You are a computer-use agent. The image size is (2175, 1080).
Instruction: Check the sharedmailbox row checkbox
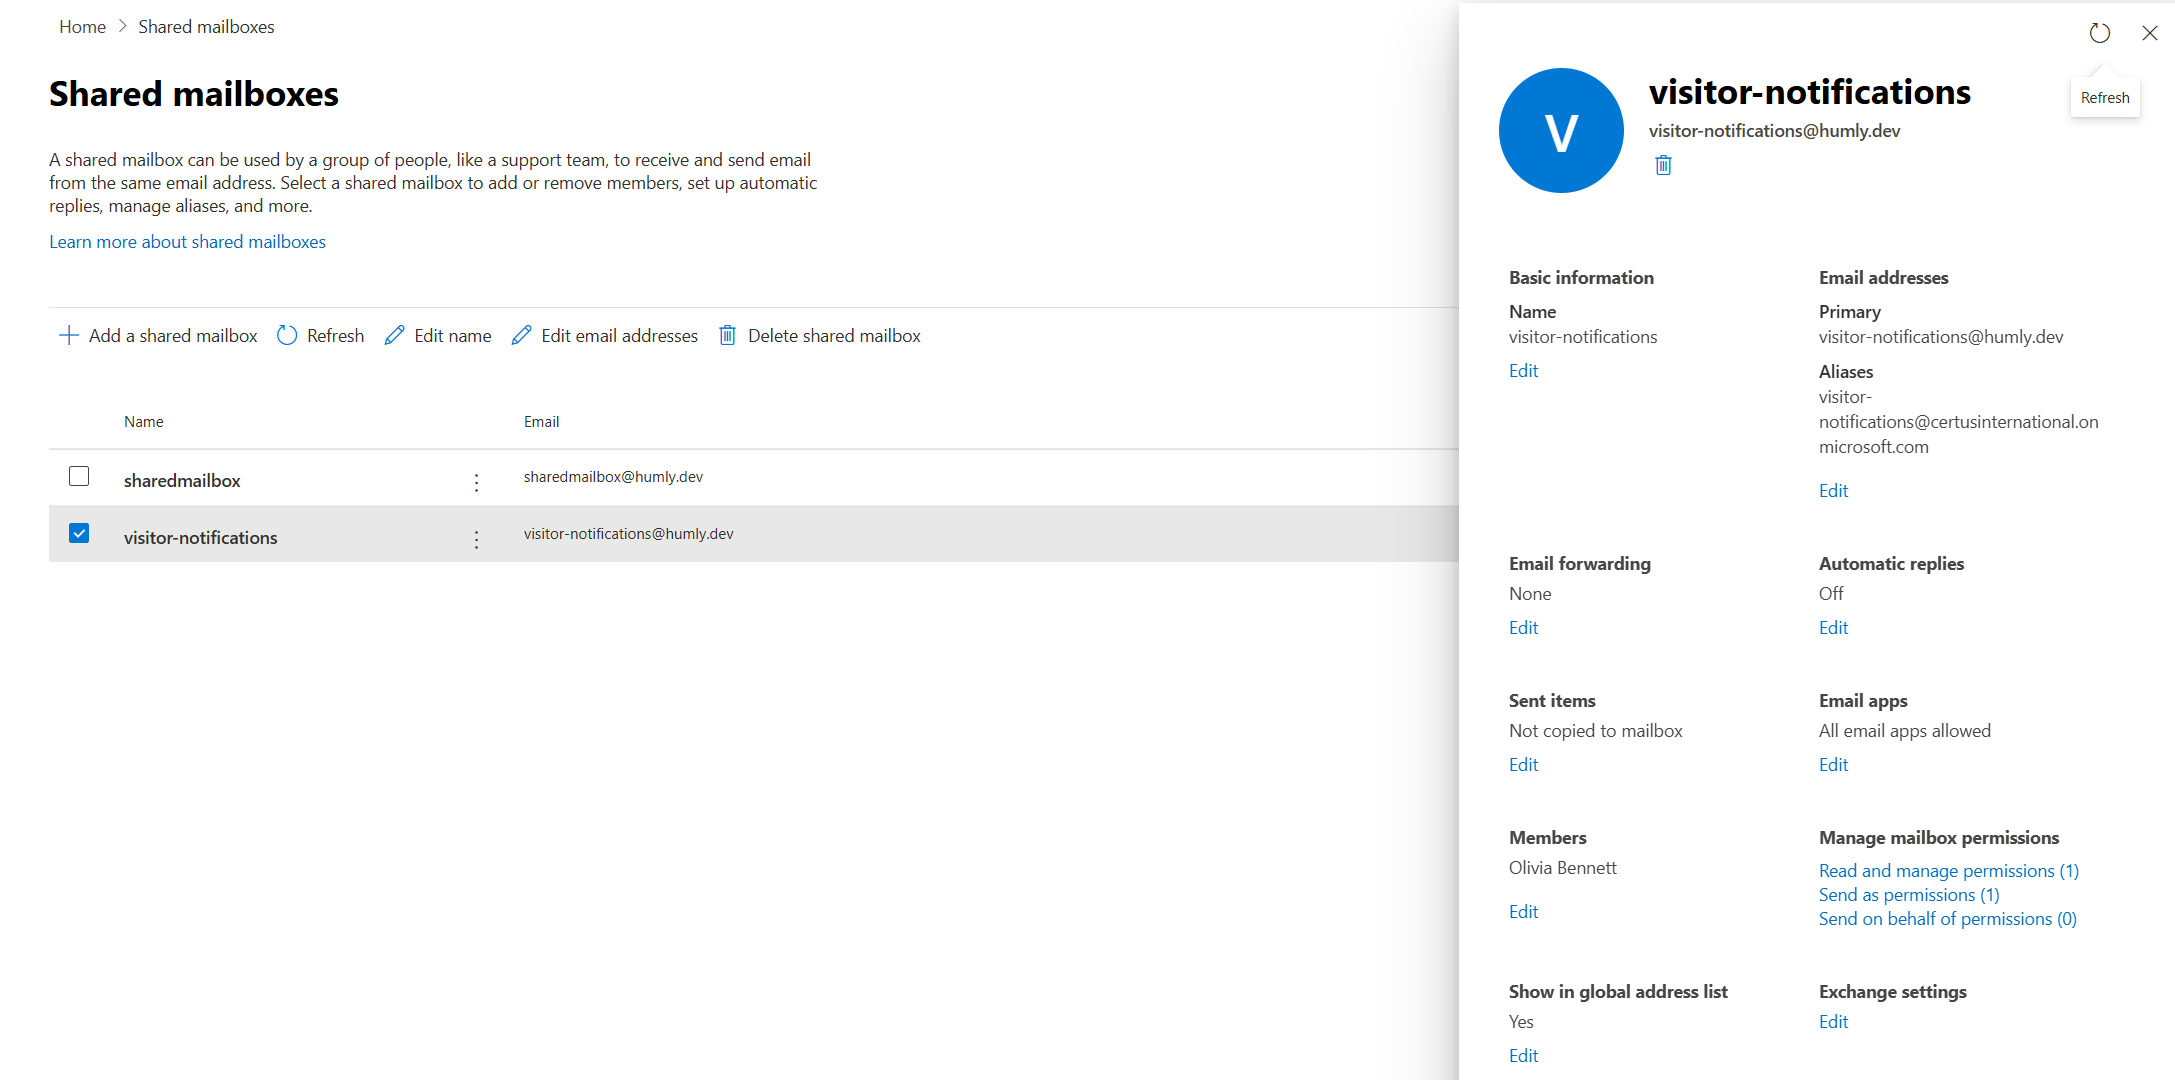click(79, 477)
